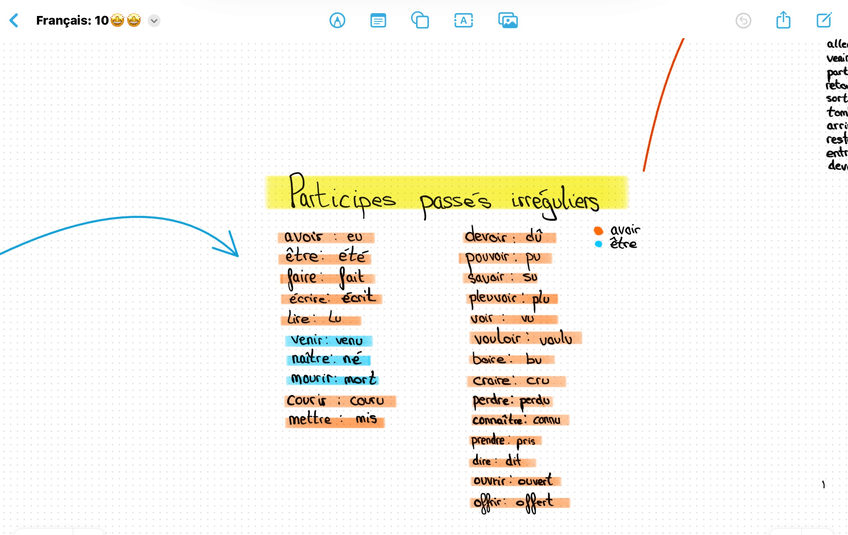Viewport: 848px width, 535px height.
Task: Select the "avoir: eu" handwritten entry
Action: coord(322,237)
